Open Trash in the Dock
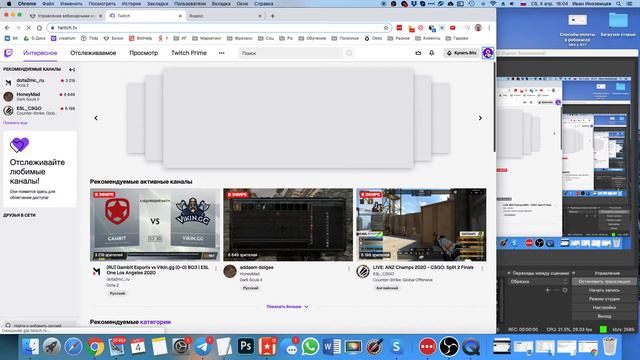Image resolution: width=640 pixels, height=360 pixels. point(610,346)
